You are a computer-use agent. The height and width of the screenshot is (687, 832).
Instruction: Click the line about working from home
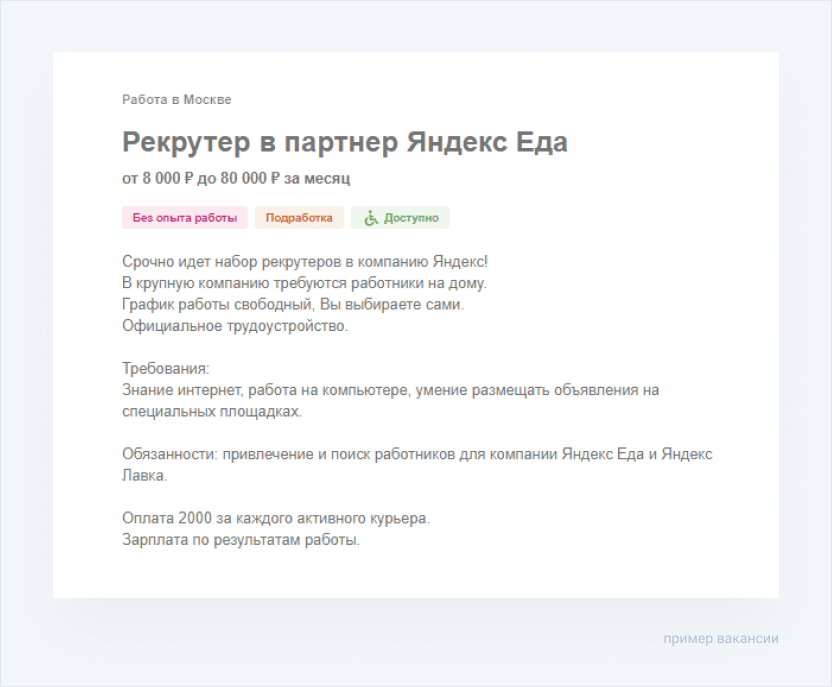tap(304, 283)
